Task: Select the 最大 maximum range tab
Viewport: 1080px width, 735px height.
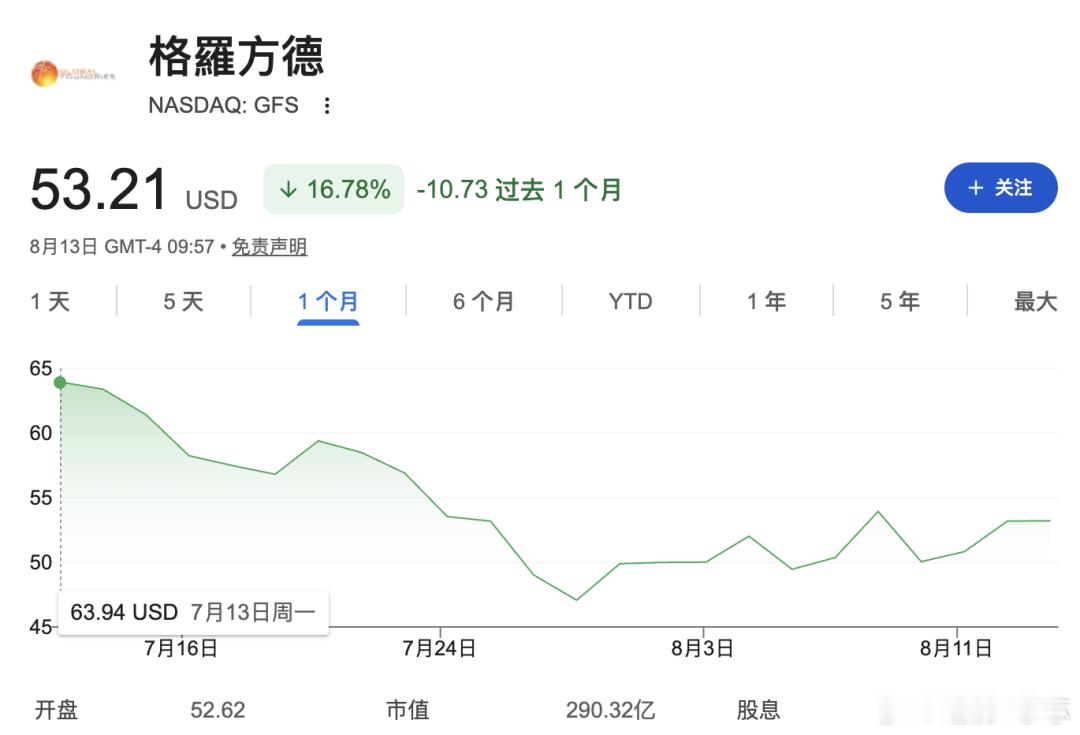Action: [x=1035, y=301]
